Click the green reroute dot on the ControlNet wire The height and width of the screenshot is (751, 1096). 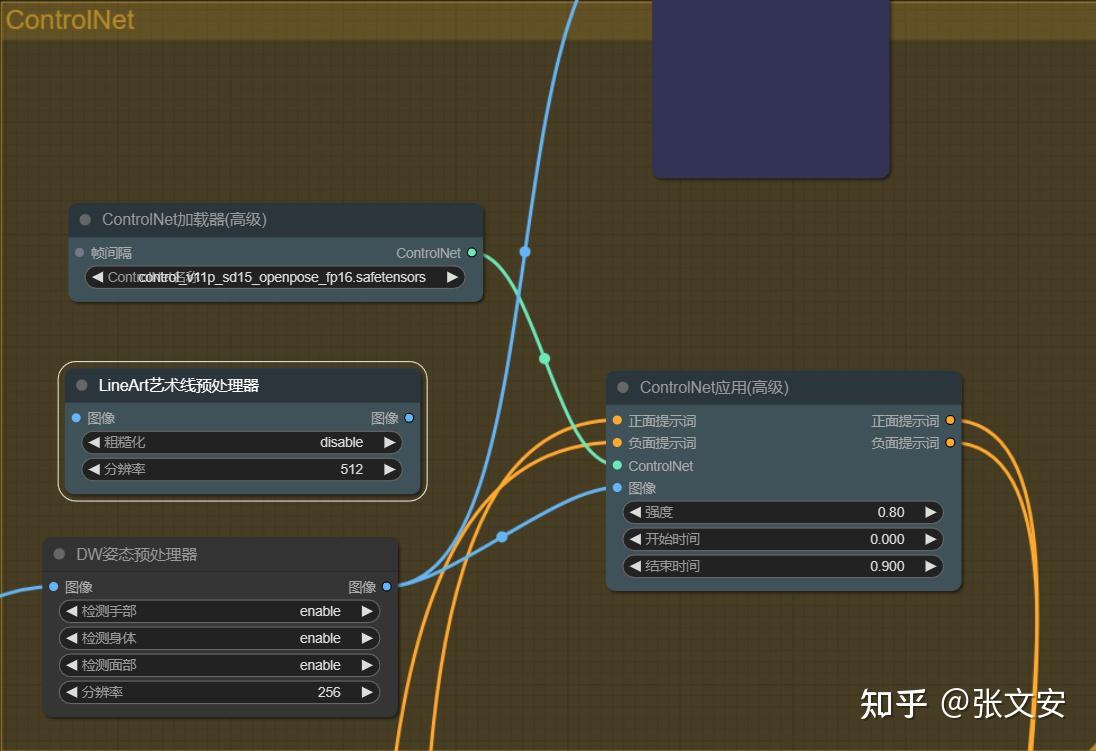tap(544, 358)
